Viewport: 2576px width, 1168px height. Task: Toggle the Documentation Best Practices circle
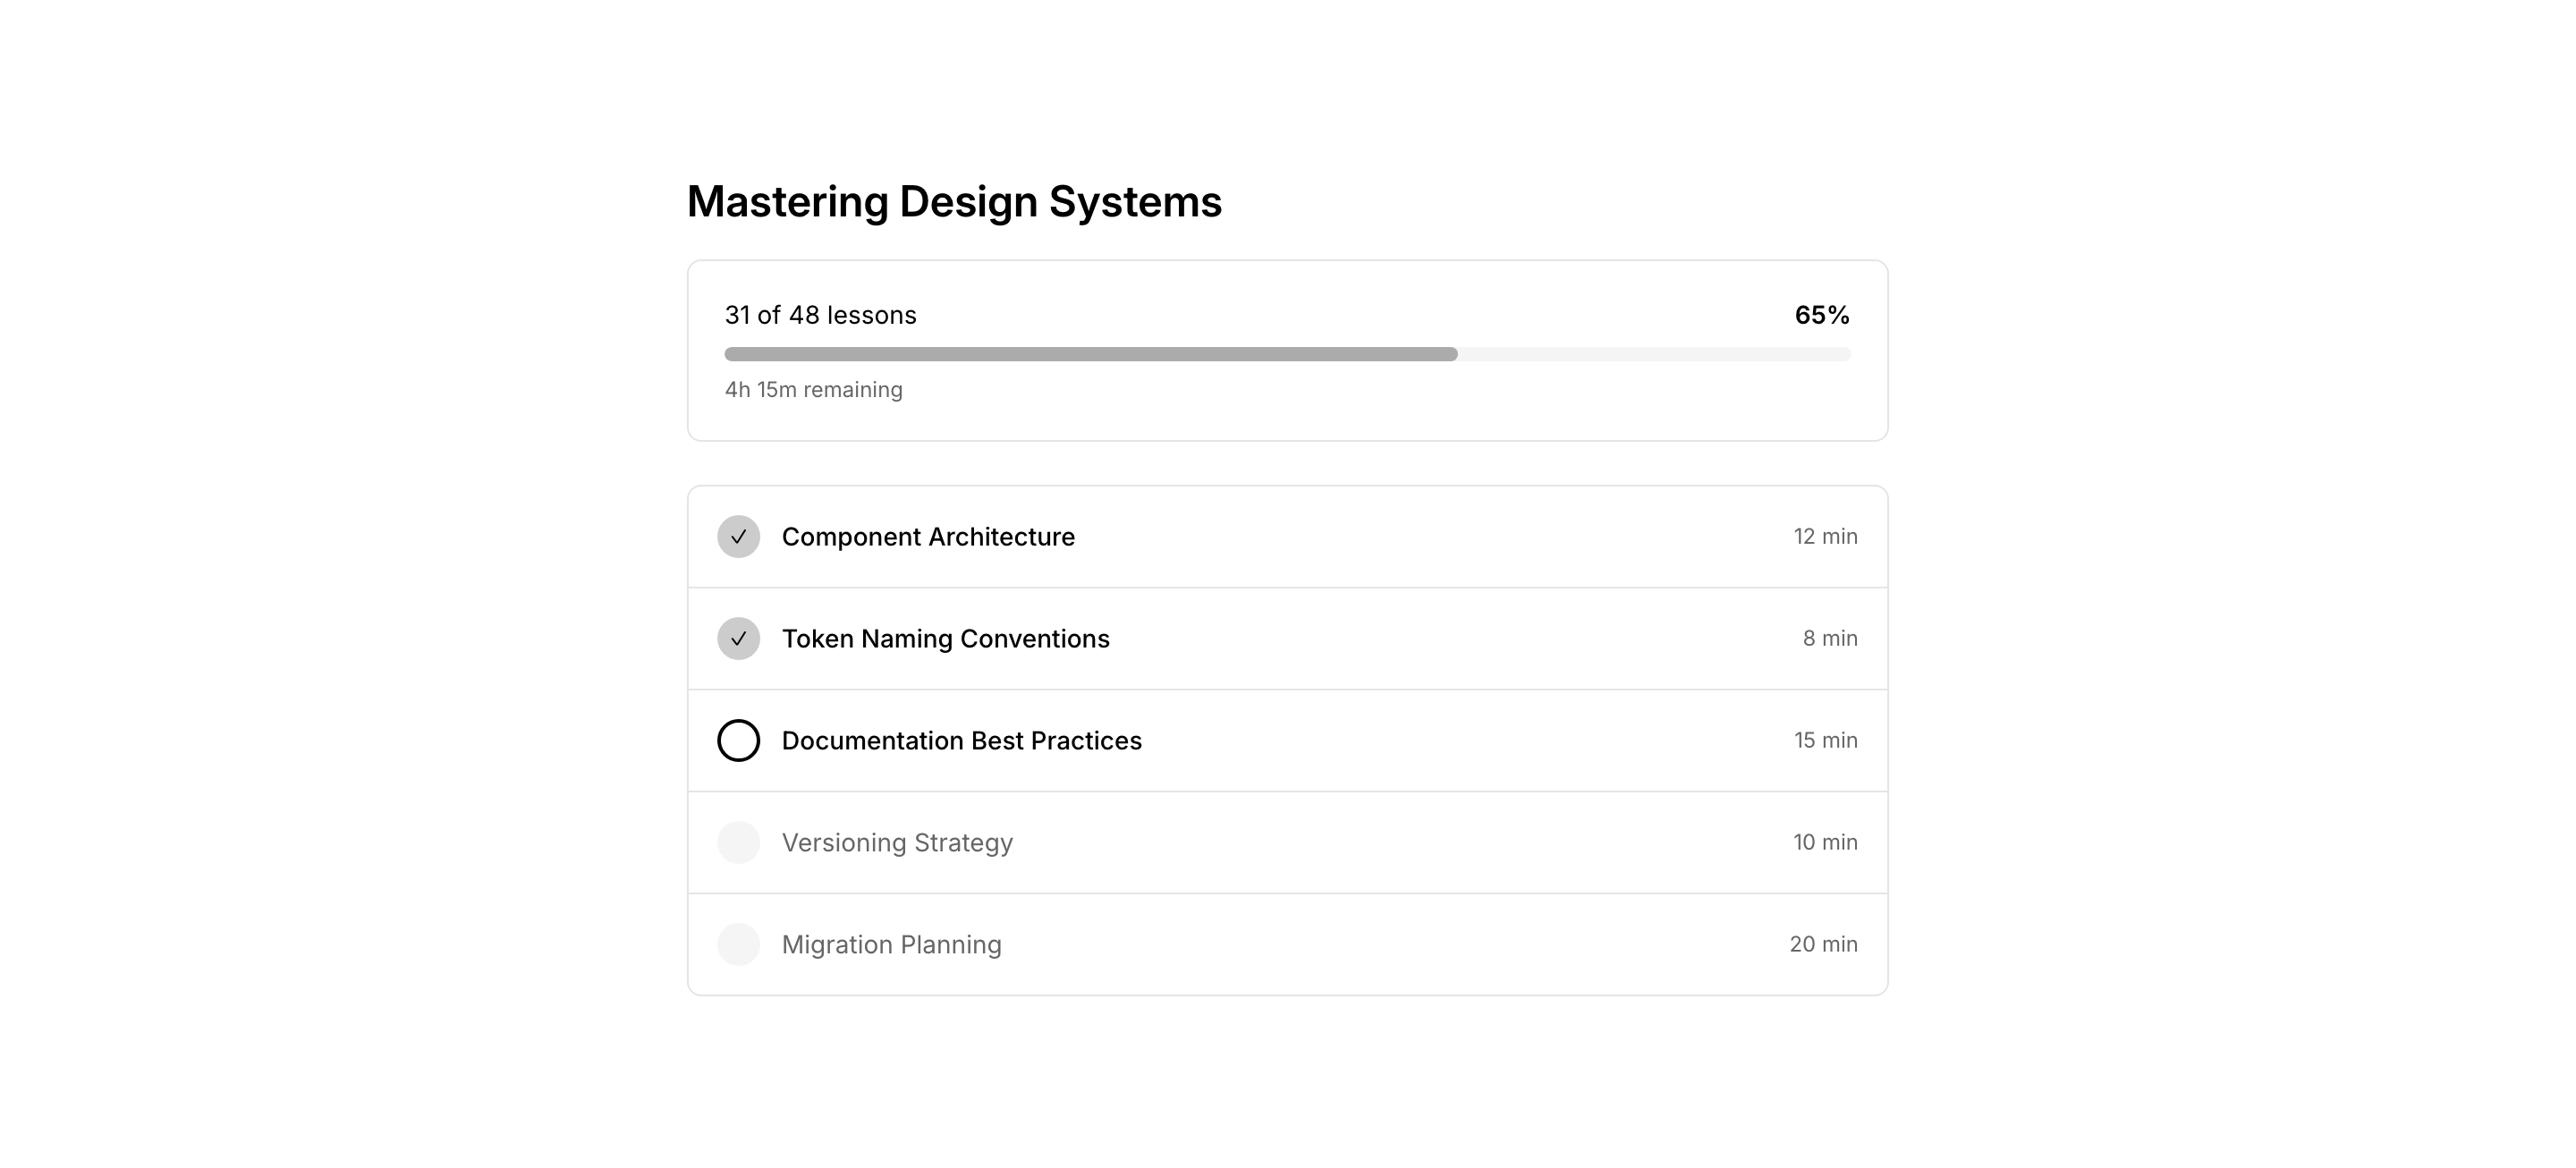738,741
